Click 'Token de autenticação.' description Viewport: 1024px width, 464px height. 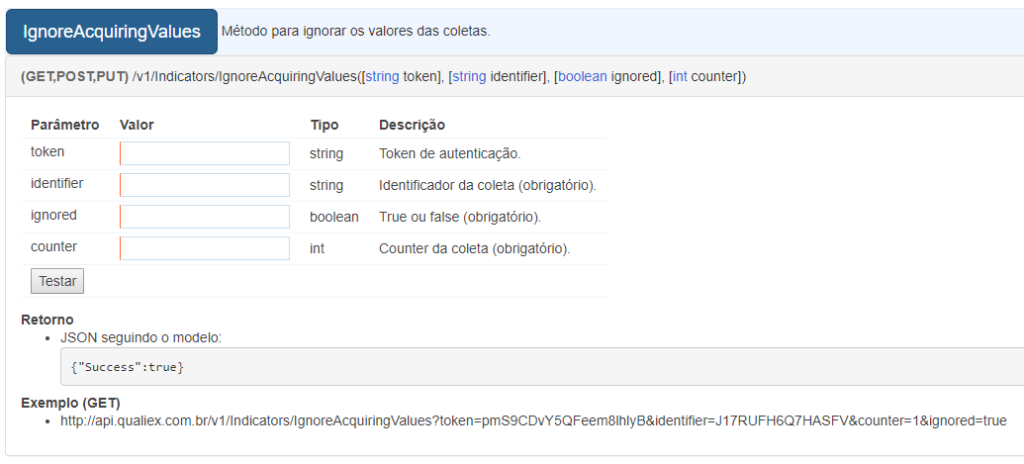[x=450, y=154]
